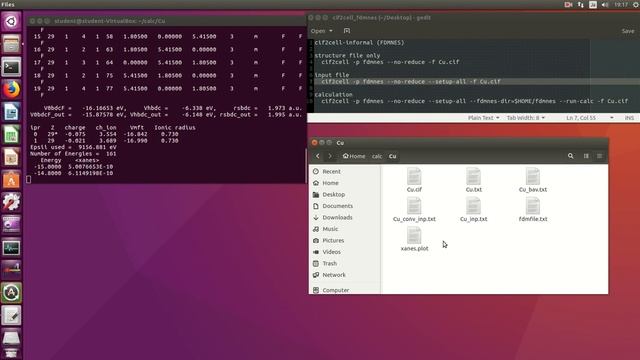This screenshot has height=360, width=640.
Task: Open the Ln/Col position dropdown in gedit
Action: 589,118
